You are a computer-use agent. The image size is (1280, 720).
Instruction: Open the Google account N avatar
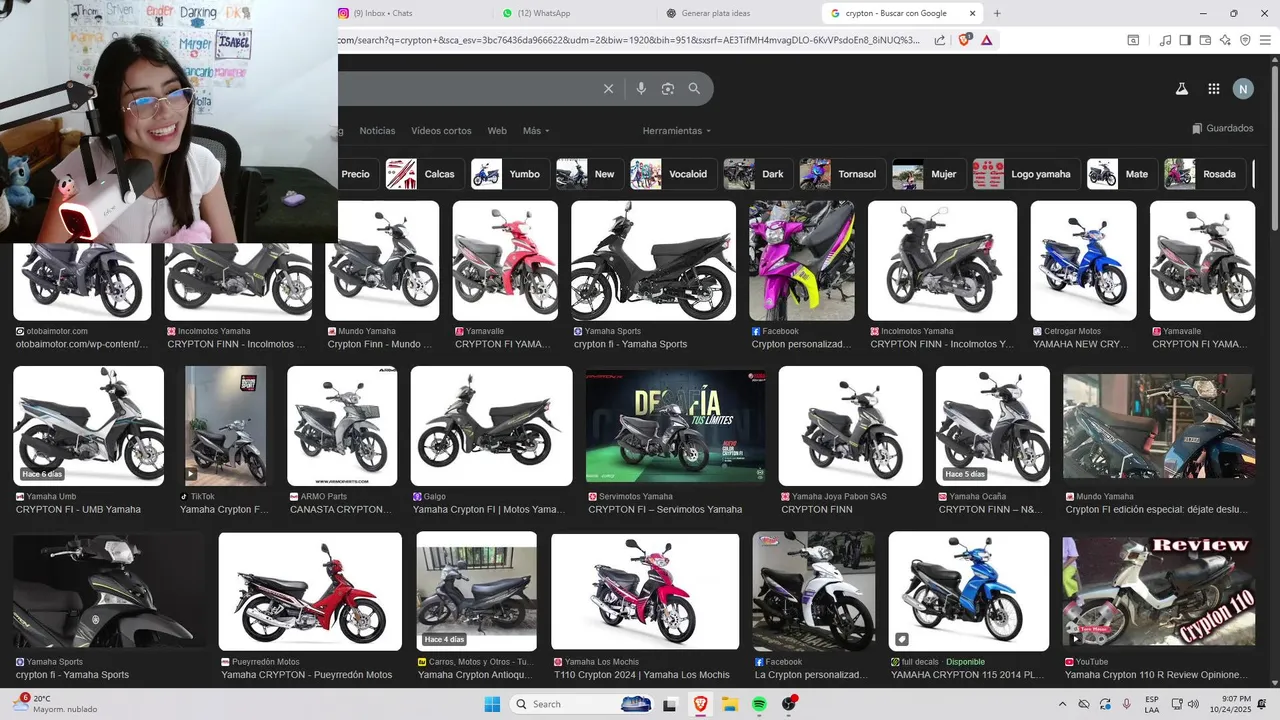pyautogui.click(x=1243, y=89)
